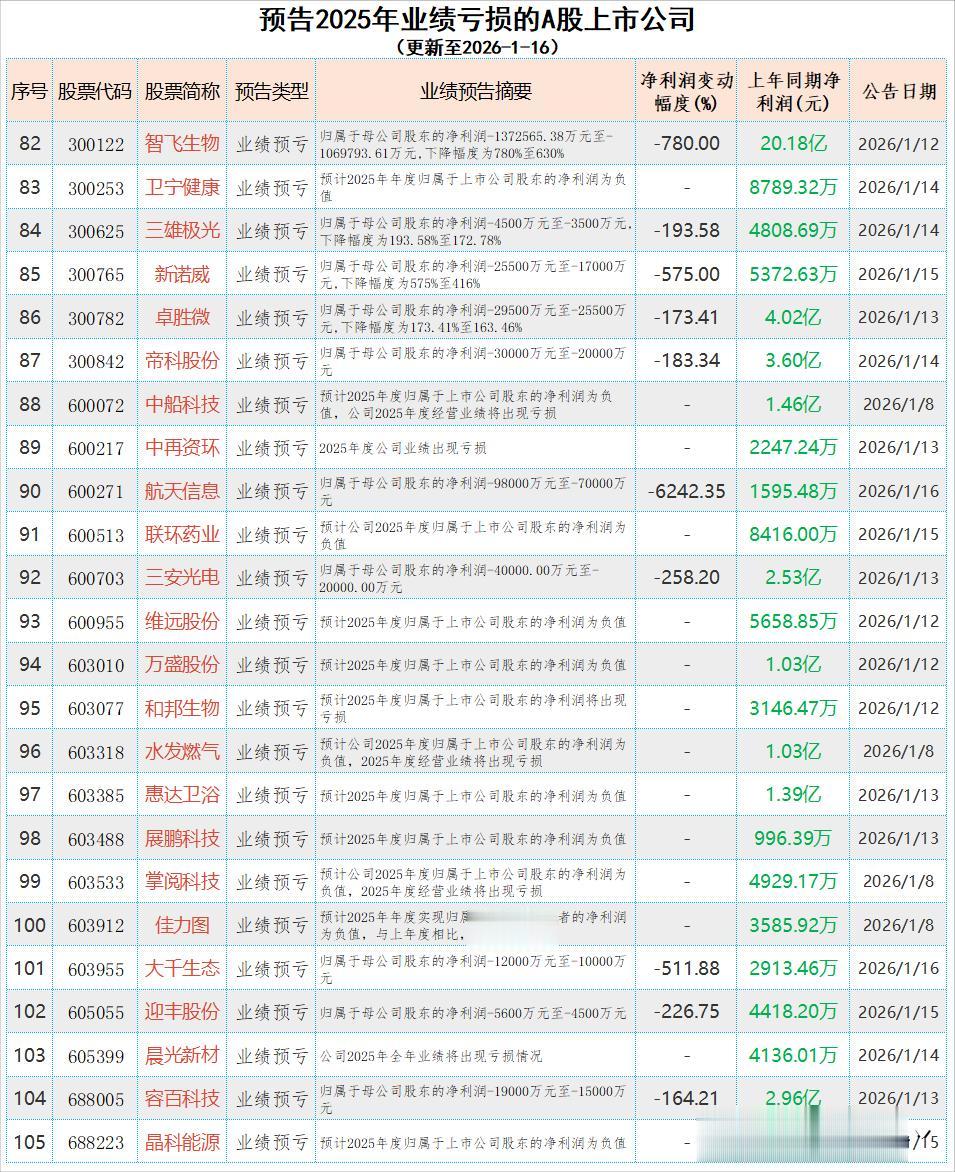The height and width of the screenshot is (1172, 955).
Task: Select stock name 新诺威
Action: click(182, 274)
